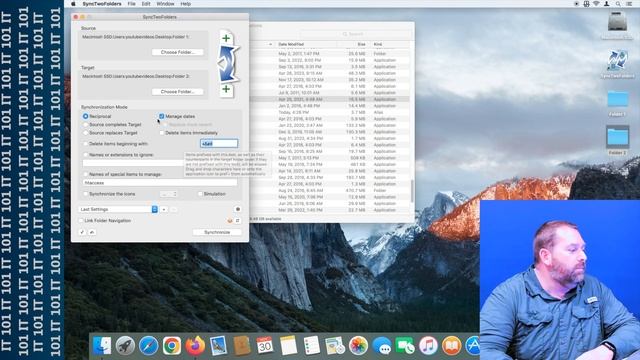Click the sort arrow in Finder's first column header
The image size is (640, 360).
[270, 44]
